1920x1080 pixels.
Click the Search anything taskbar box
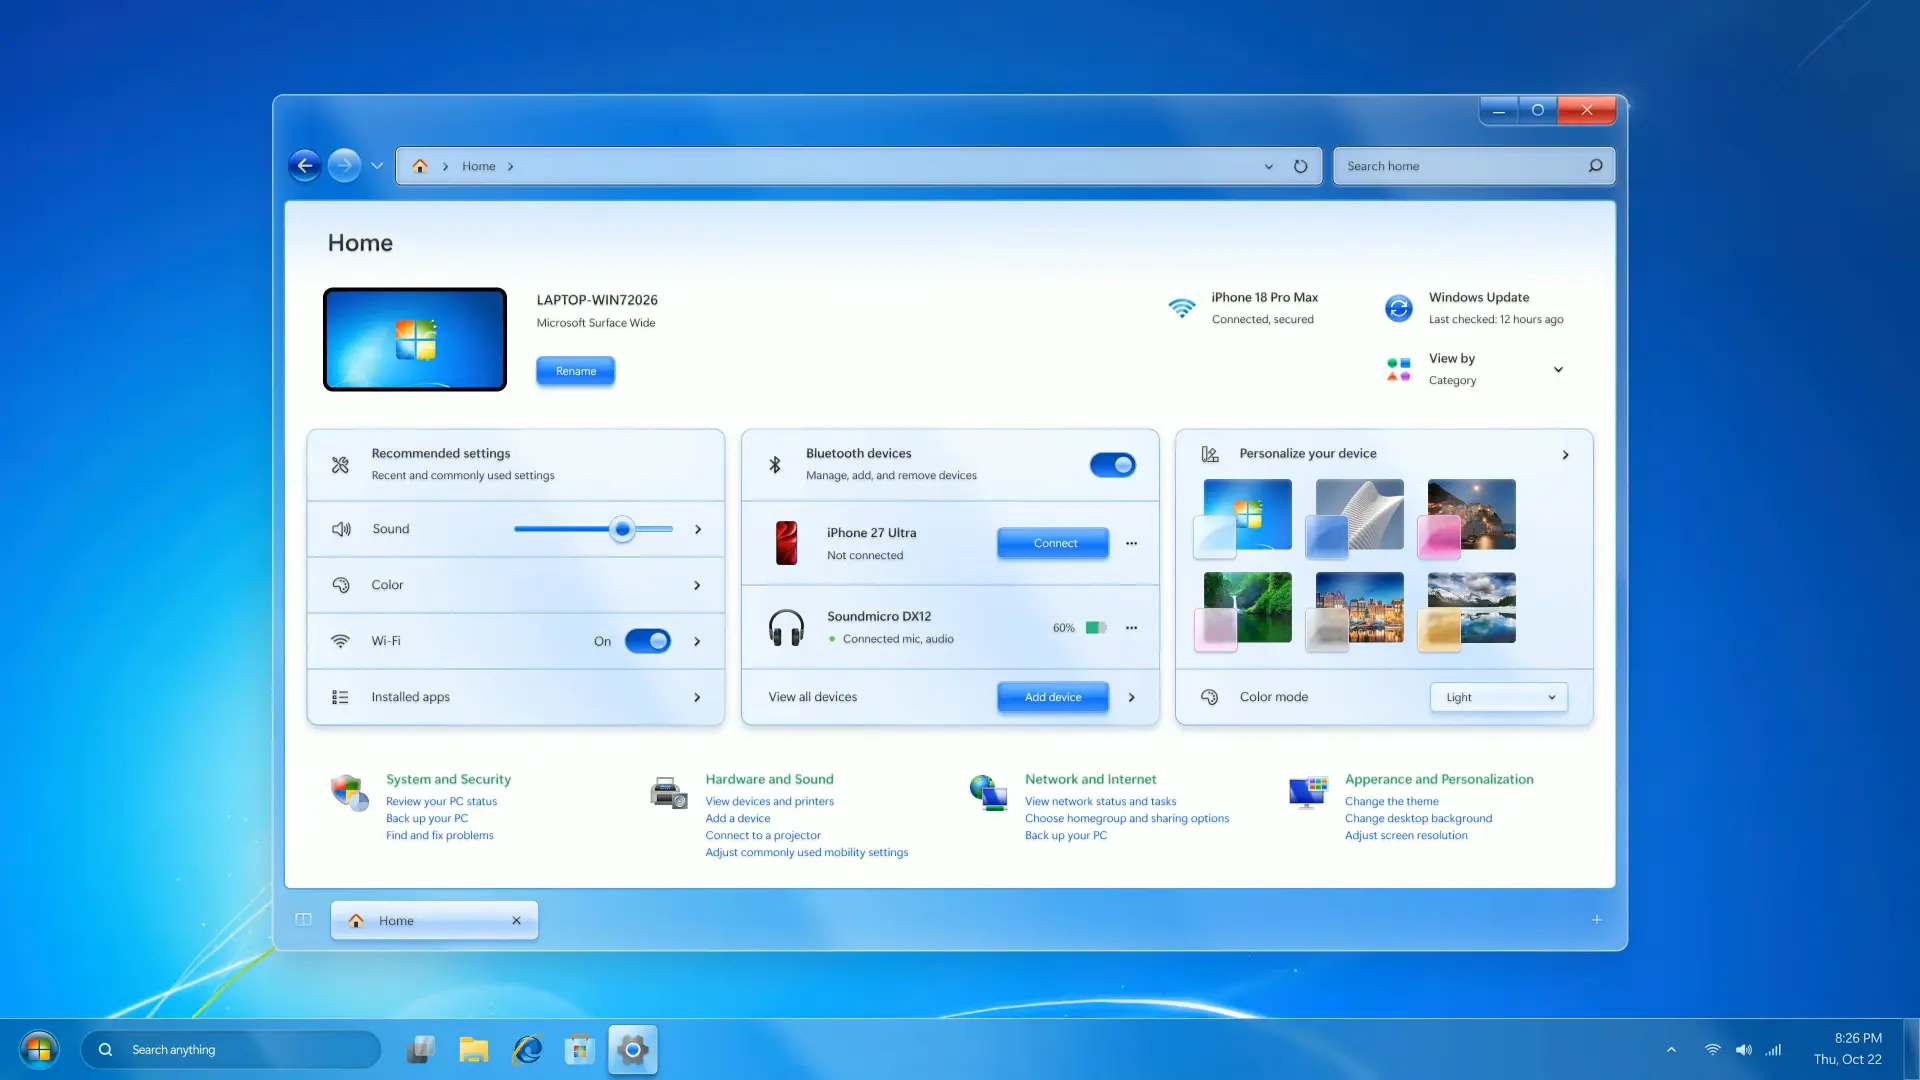[x=231, y=1050]
